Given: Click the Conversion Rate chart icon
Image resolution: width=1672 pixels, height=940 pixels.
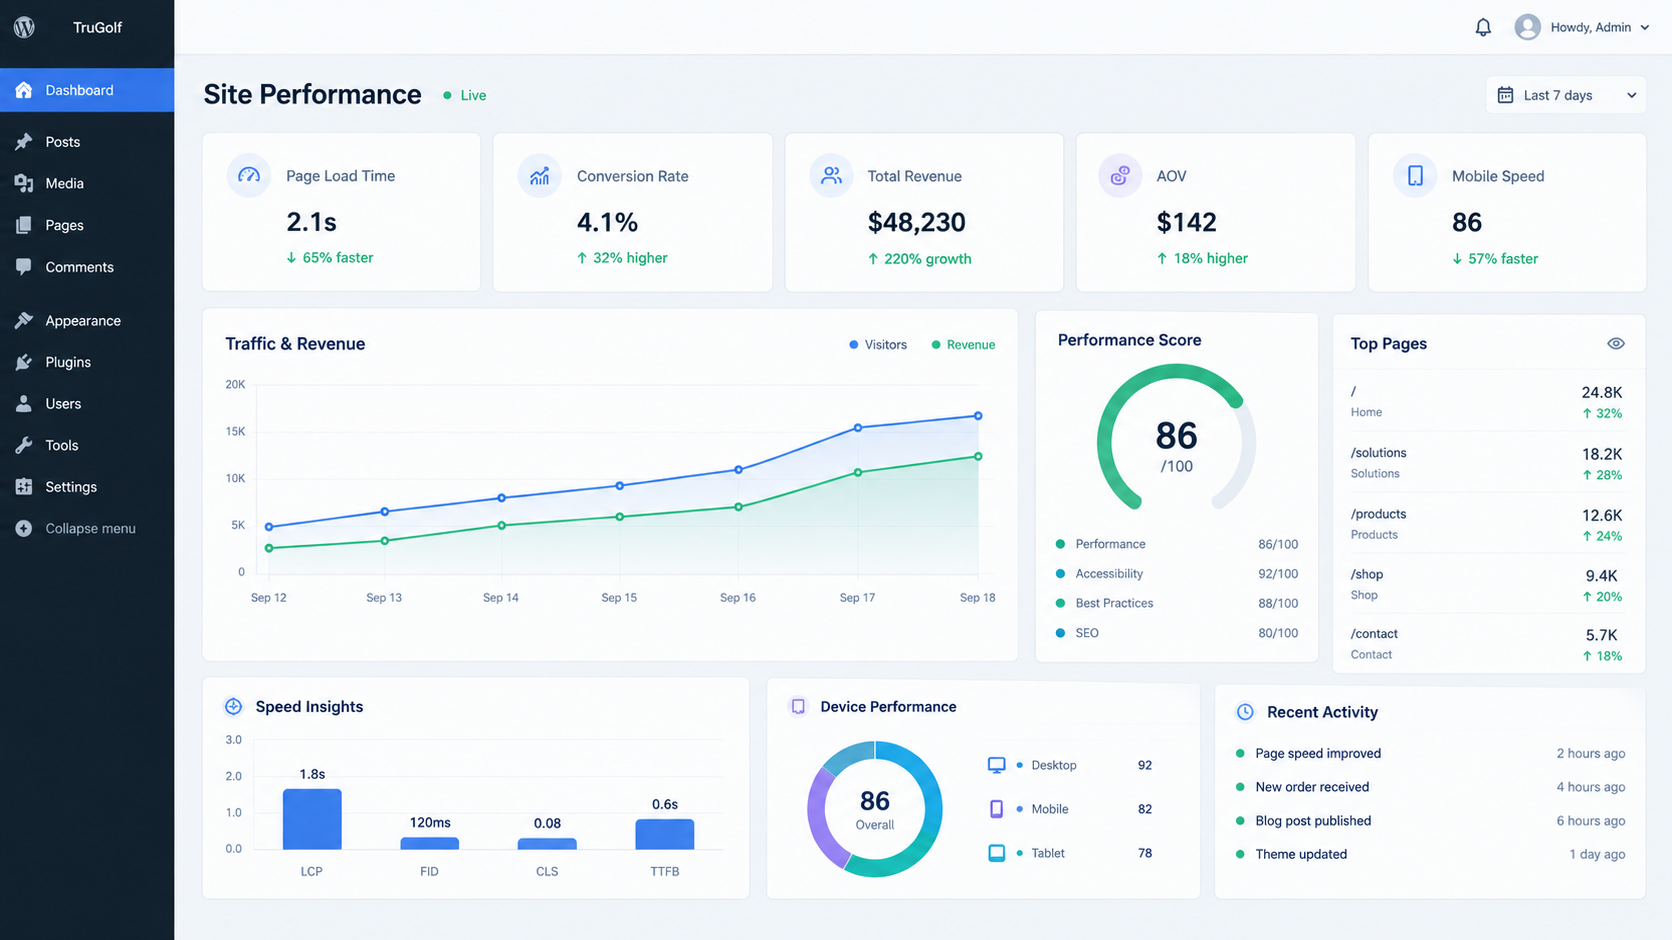Looking at the screenshot, I should click(x=539, y=176).
